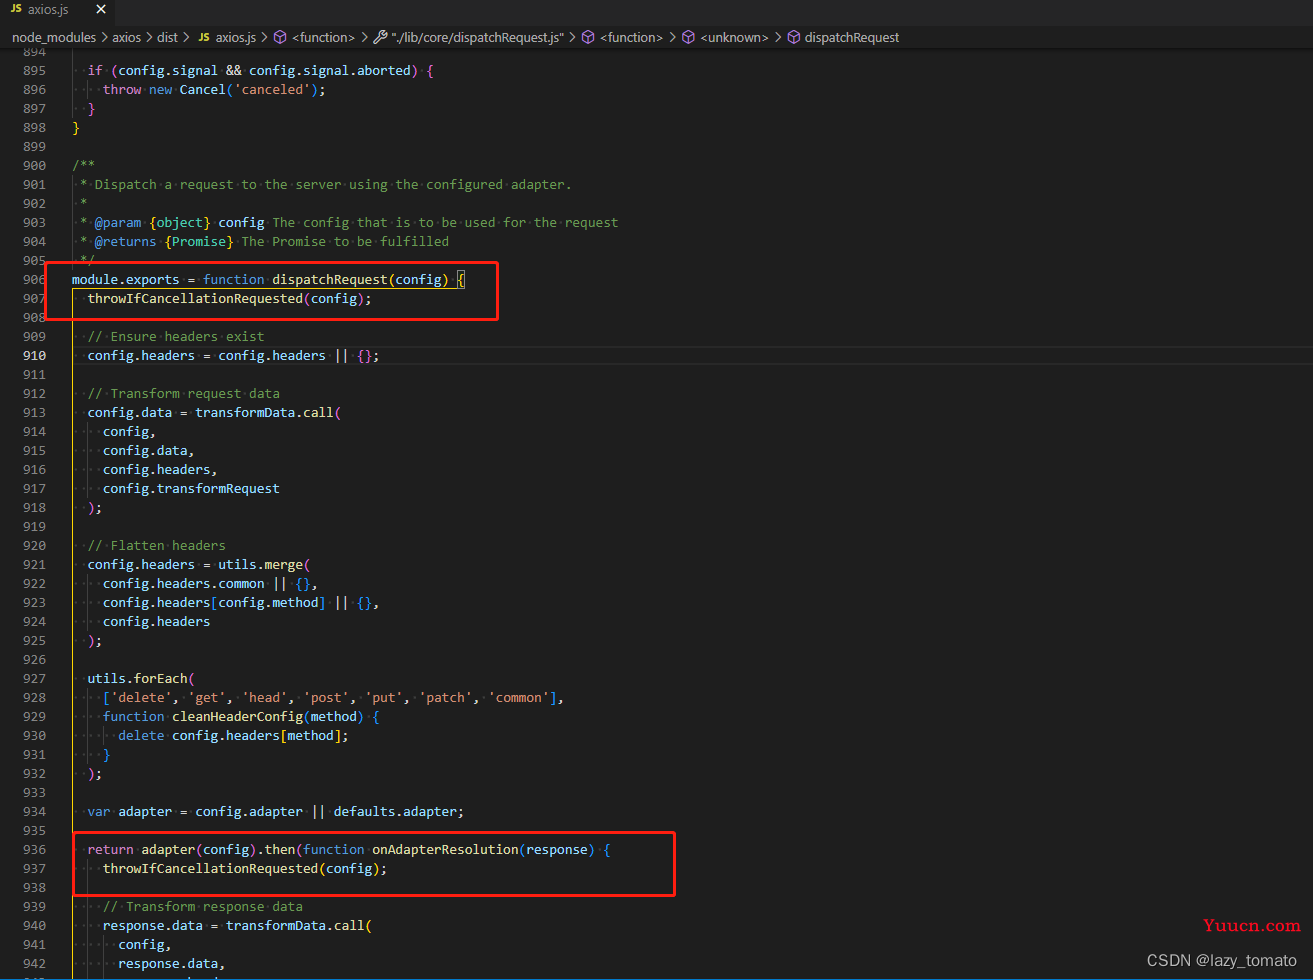Open the node_modules breadcrumb segment

tap(54, 37)
